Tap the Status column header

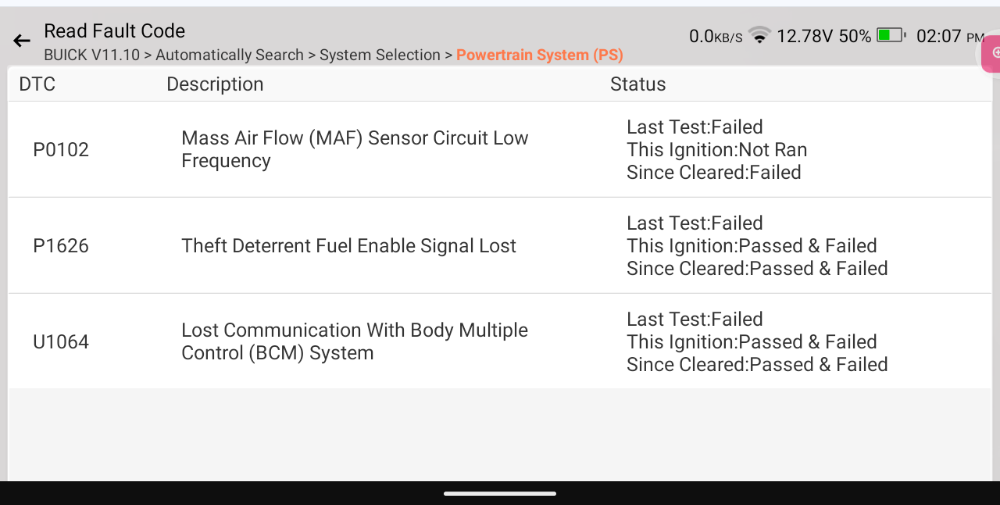pyautogui.click(x=638, y=84)
